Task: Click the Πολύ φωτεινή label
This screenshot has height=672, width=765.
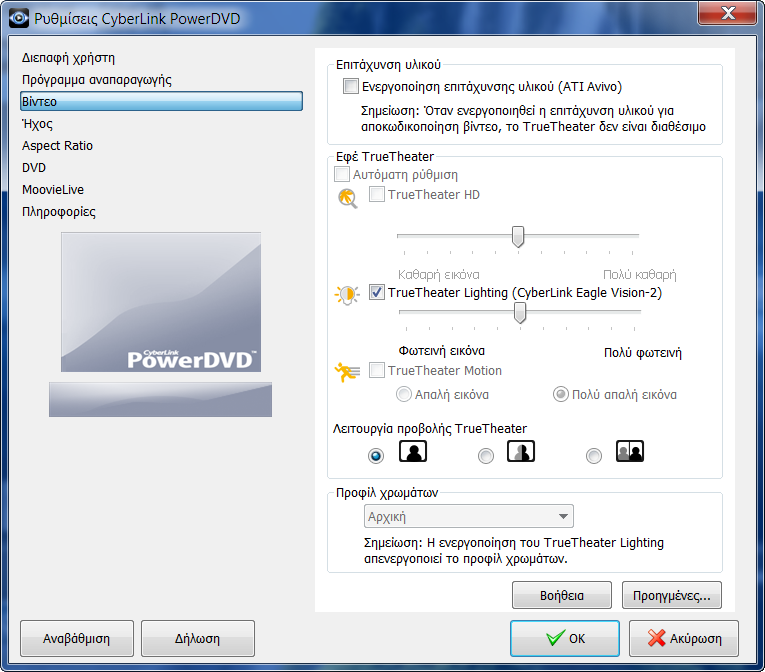Action: (643, 352)
